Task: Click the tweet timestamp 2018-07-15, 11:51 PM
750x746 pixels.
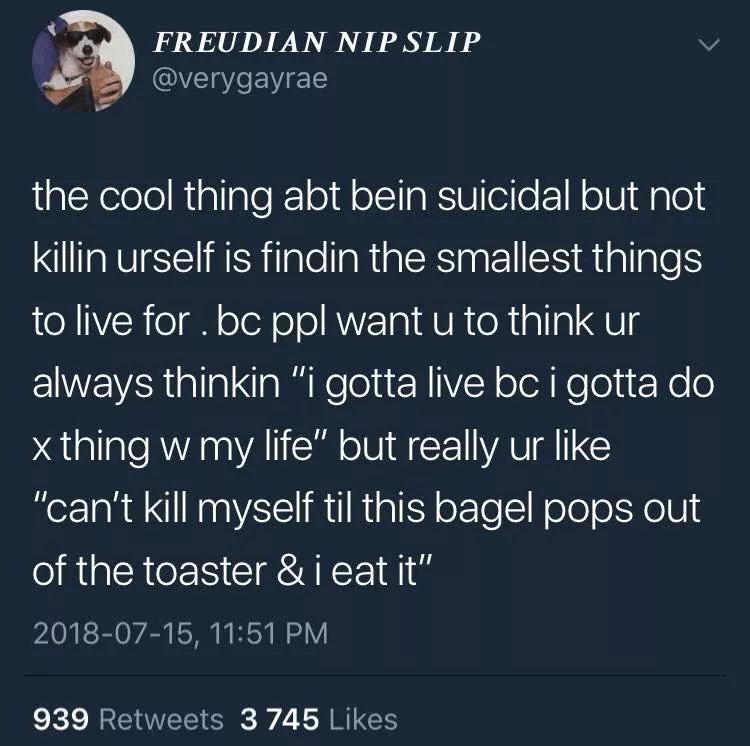Action: [180, 632]
